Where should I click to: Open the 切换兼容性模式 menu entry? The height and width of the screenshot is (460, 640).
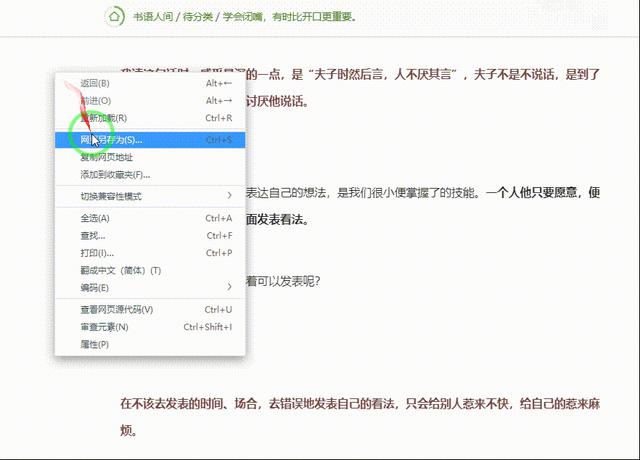point(150,196)
